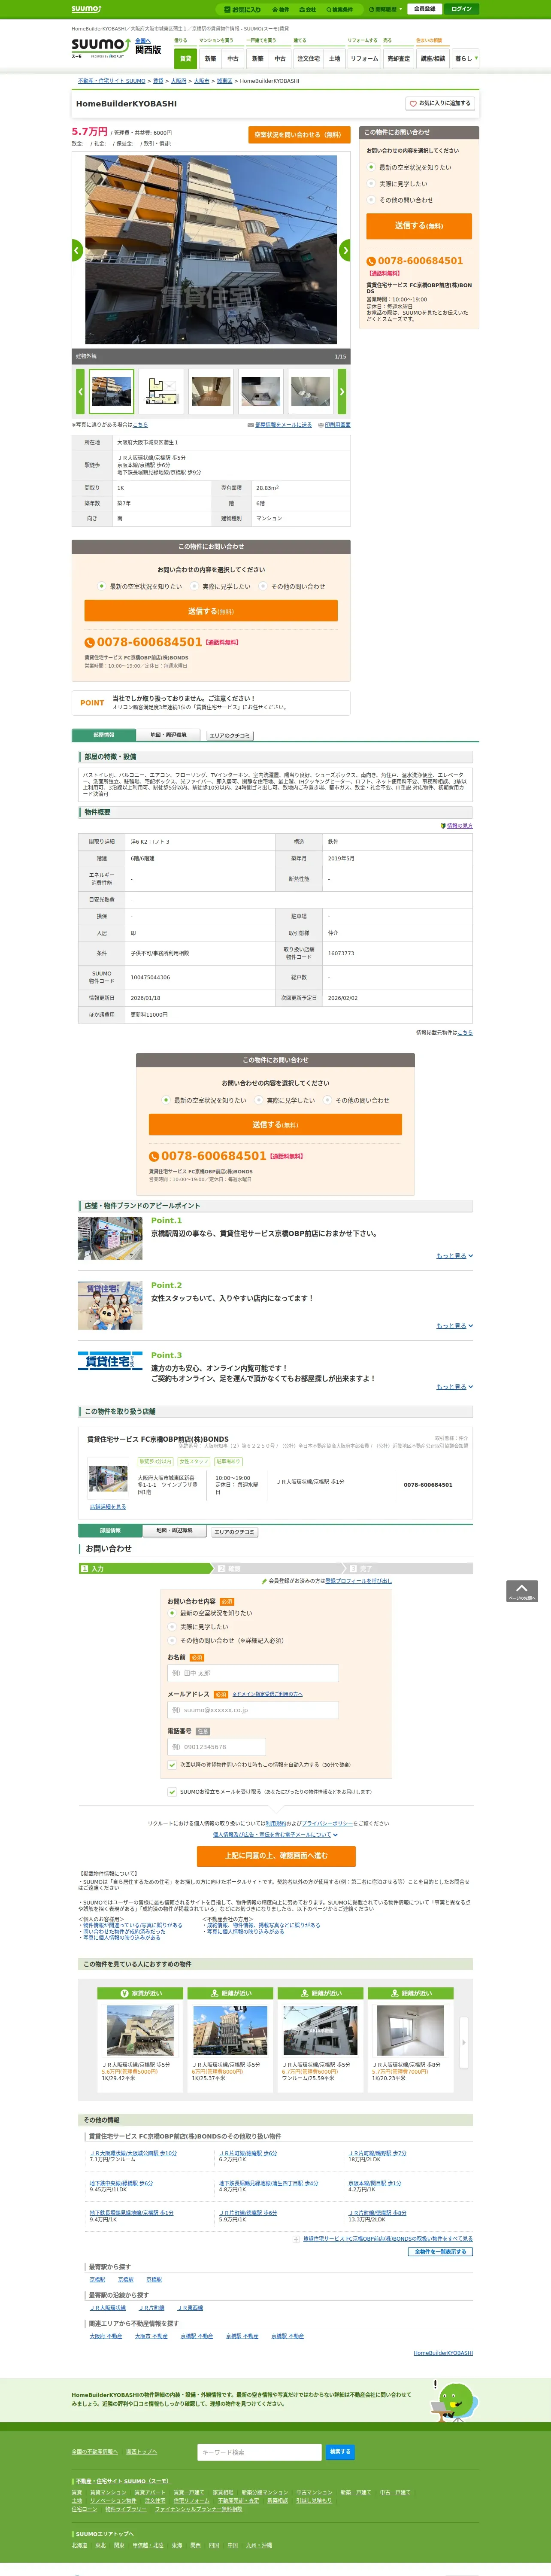Click the Point.3 賃貸住宅 logo image
Viewport: 551px width, 2576px height.
110,1362
